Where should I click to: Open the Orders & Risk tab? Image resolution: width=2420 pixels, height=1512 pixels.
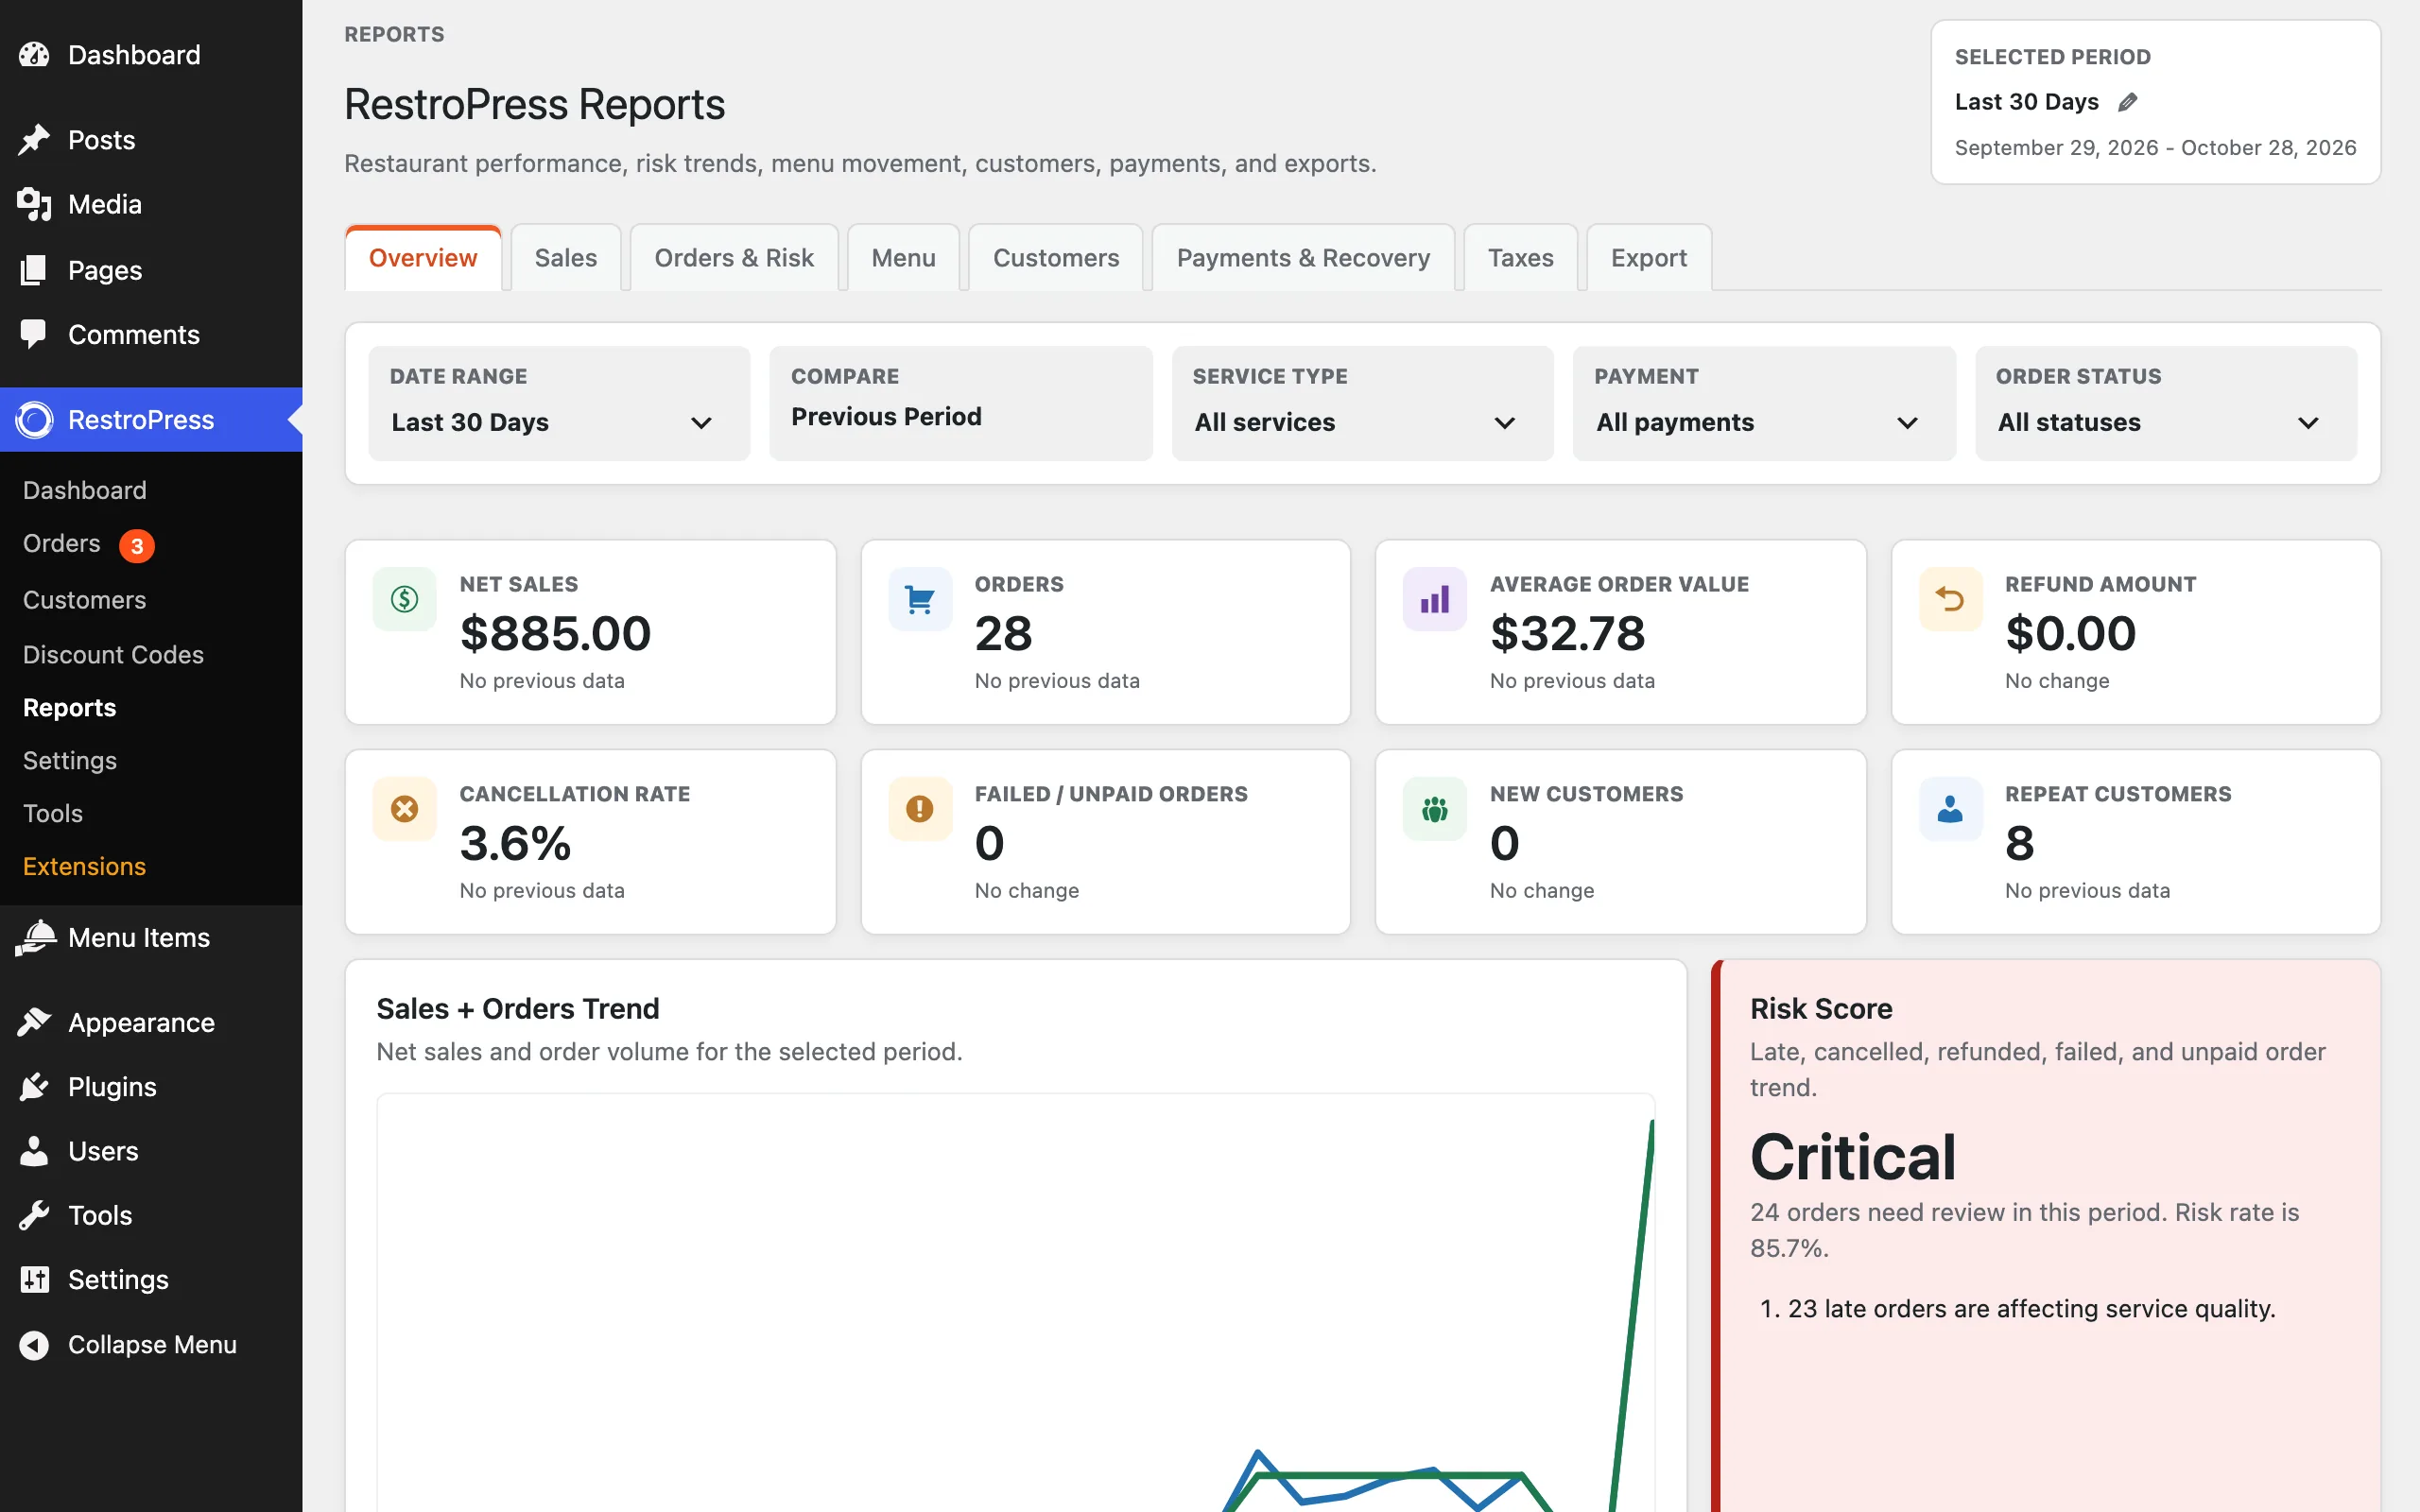[x=734, y=258]
